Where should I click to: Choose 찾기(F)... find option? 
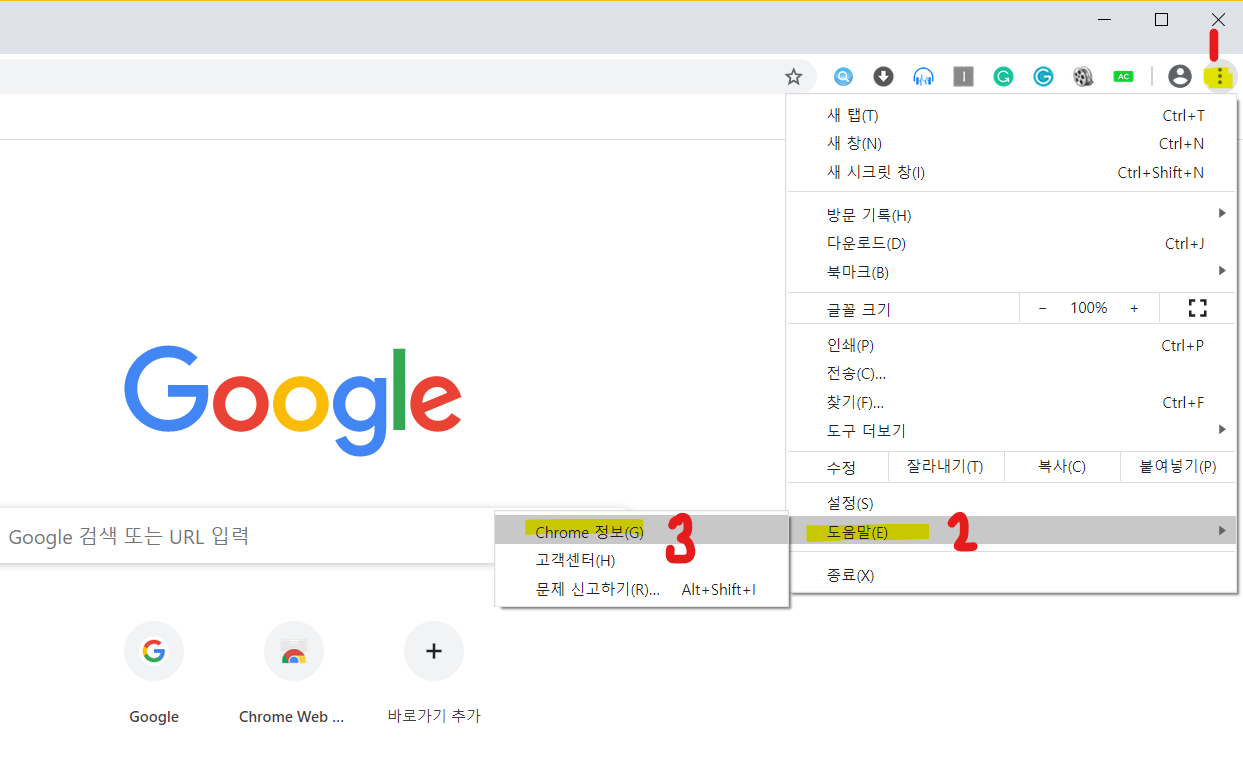point(1012,402)
